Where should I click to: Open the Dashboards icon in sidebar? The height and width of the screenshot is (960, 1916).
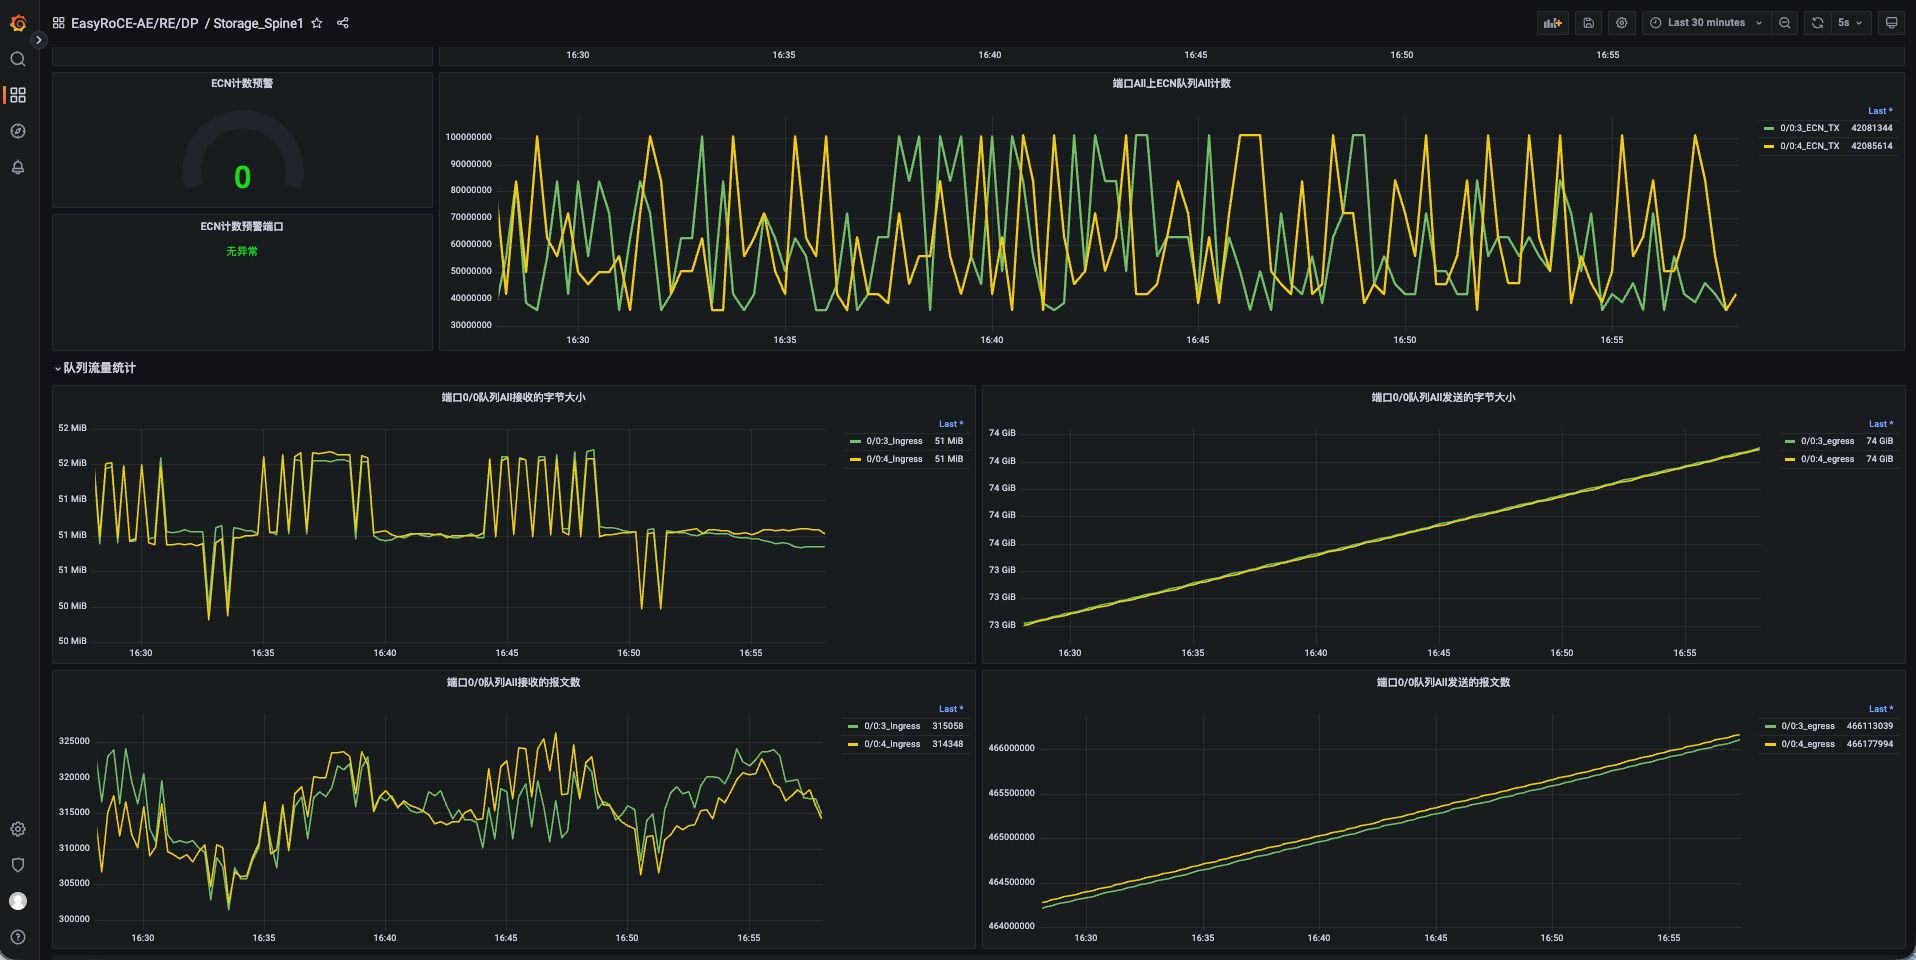(18, 95)
